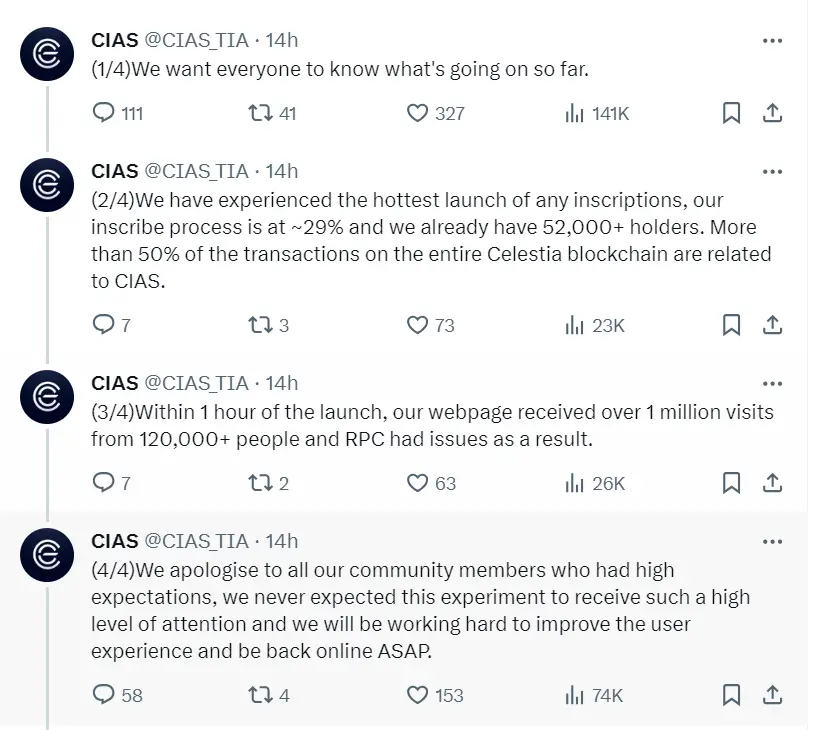
Task: Open the more options menu on first tweet
Action: (x=771, y=41)
